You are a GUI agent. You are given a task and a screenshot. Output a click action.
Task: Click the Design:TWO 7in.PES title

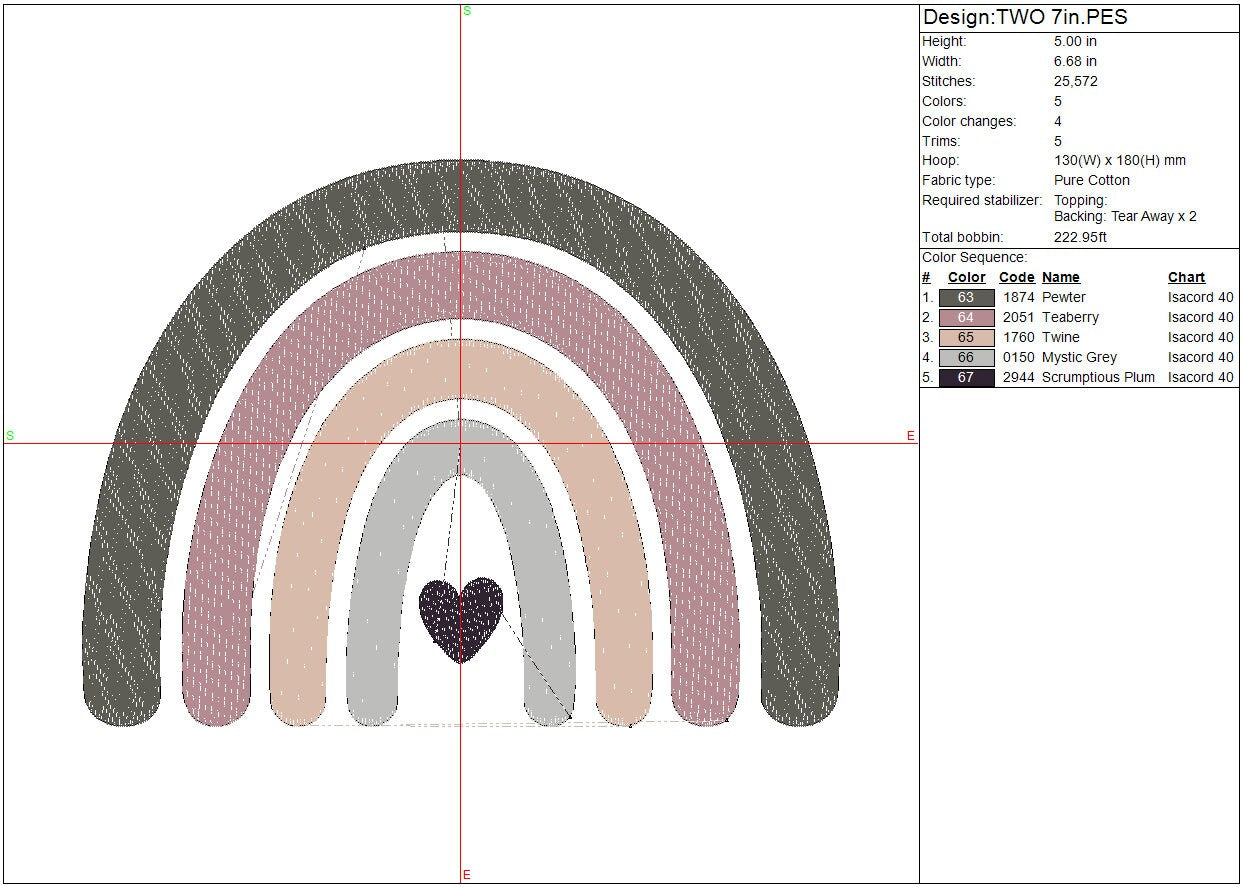coord(1025,17)
